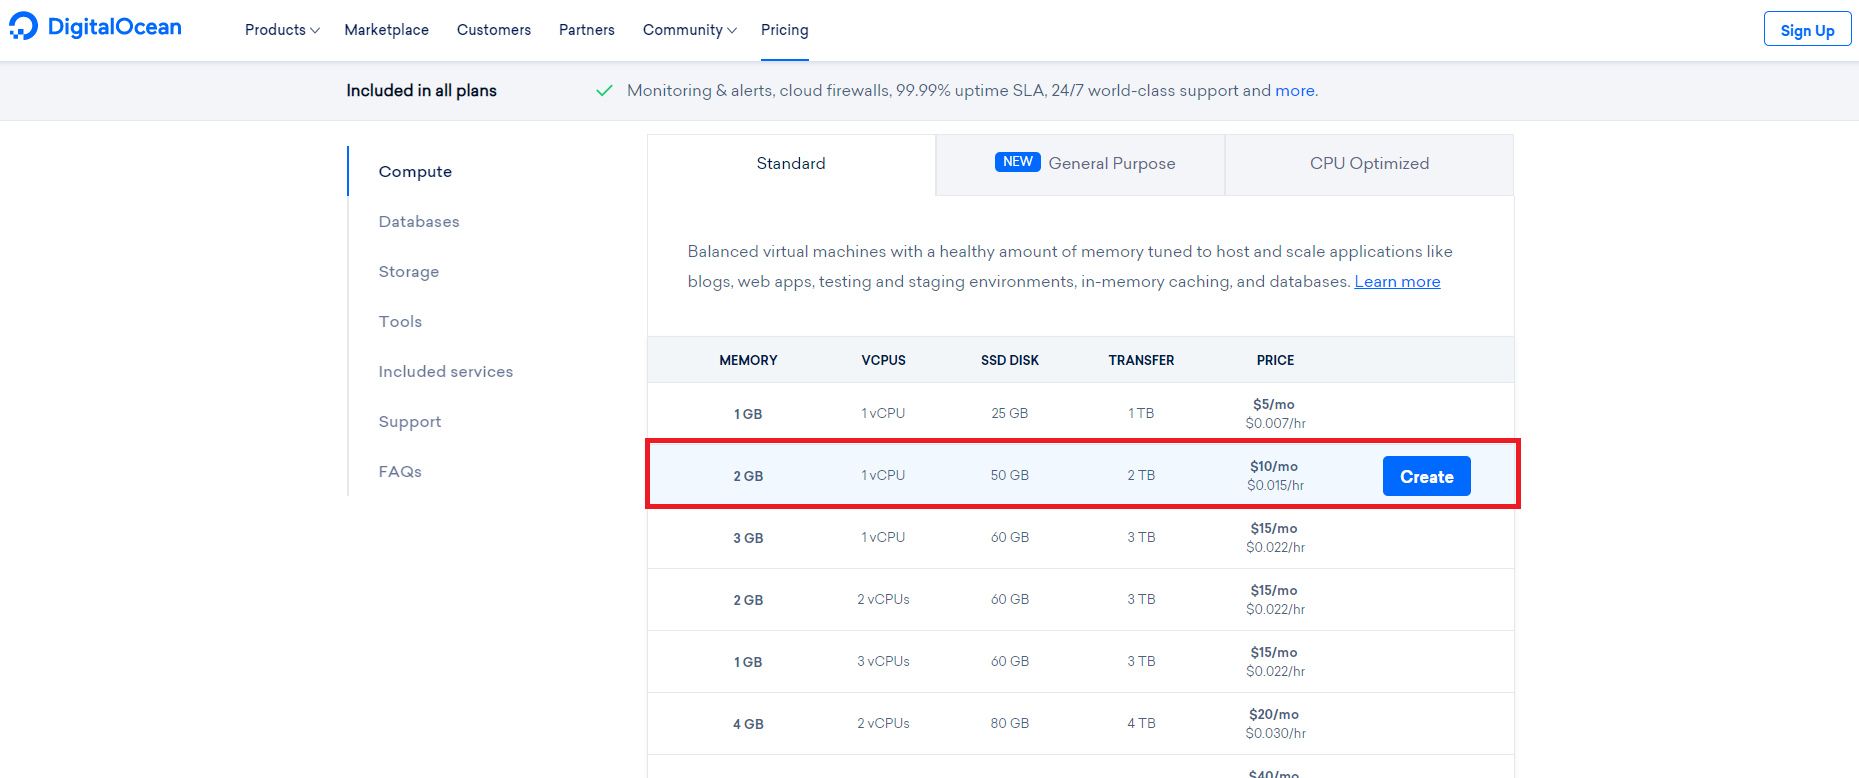
Task: Click the $10/mo price text
Action: 1274,466
